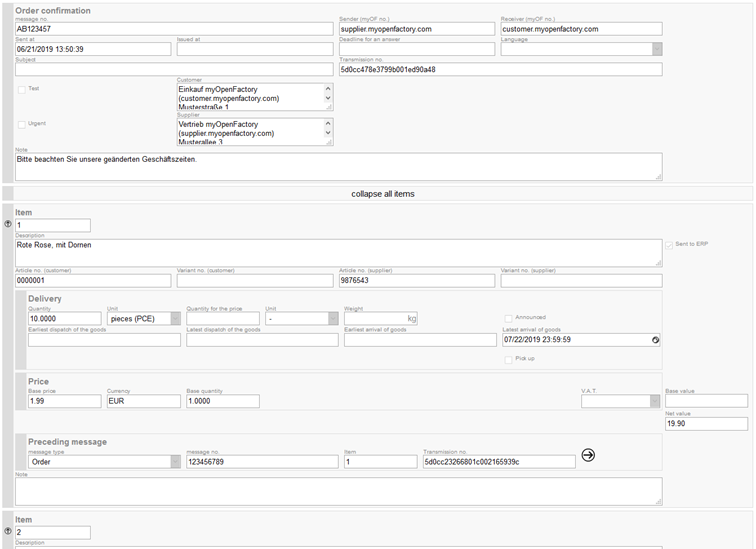
Task: Click the Variant no. (customer) field
Action: tap(255, 281)
